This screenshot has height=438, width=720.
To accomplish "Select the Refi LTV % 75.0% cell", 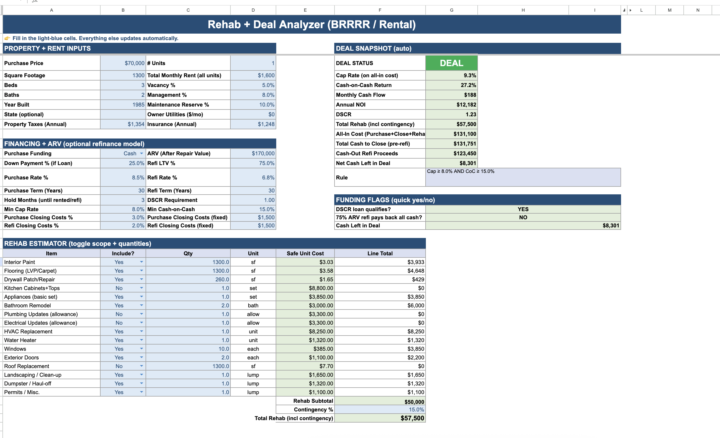I will 253,163.
